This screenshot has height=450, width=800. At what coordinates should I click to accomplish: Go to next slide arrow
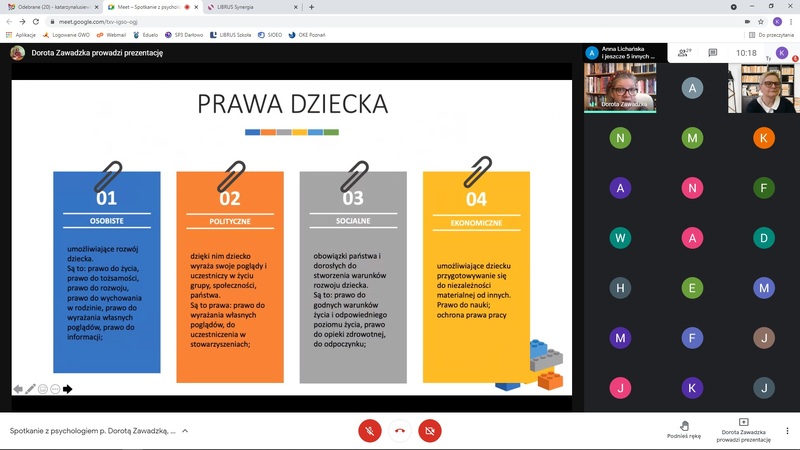click(x=68, y=389)
